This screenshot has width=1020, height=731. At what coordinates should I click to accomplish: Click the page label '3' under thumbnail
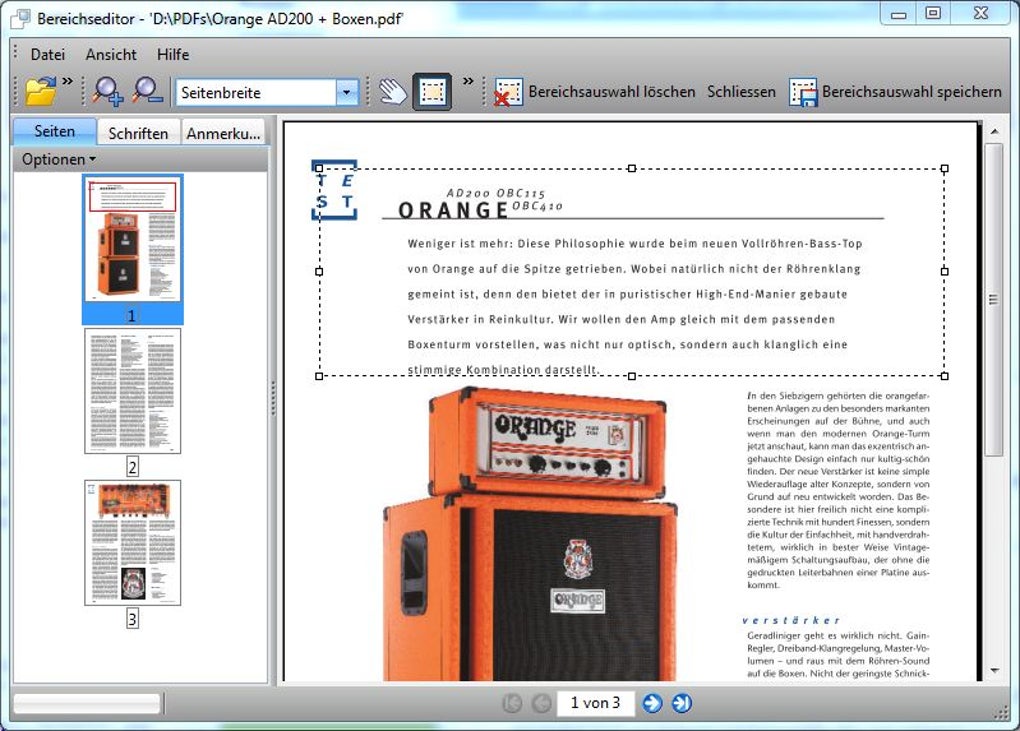(x=132, y=619)
